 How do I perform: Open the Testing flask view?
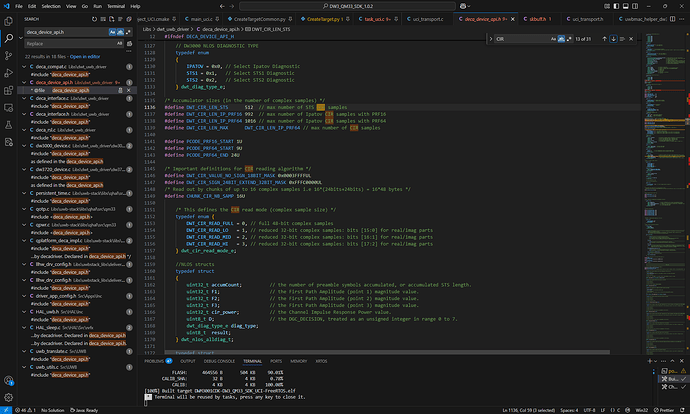8,125
